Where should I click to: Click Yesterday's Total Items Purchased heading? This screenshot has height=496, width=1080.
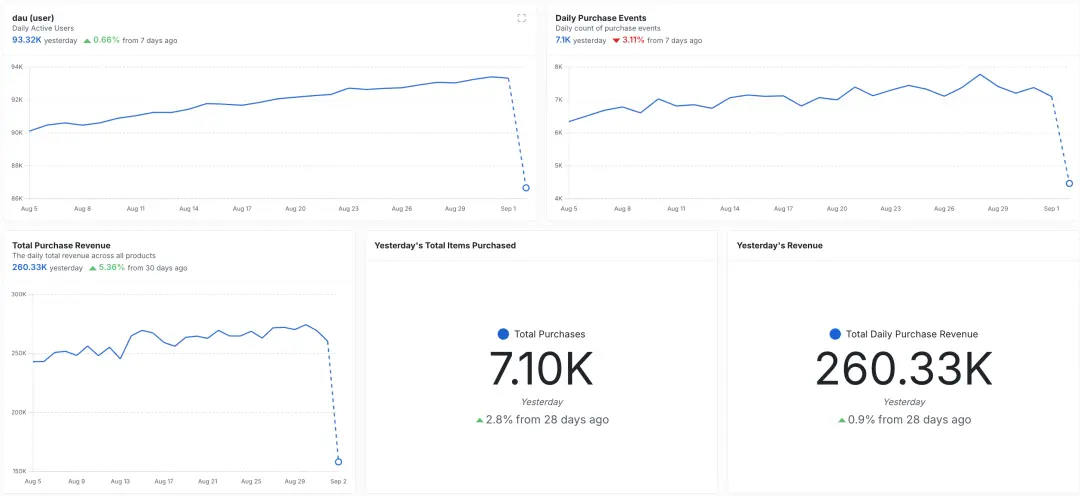tap(445, 245)
